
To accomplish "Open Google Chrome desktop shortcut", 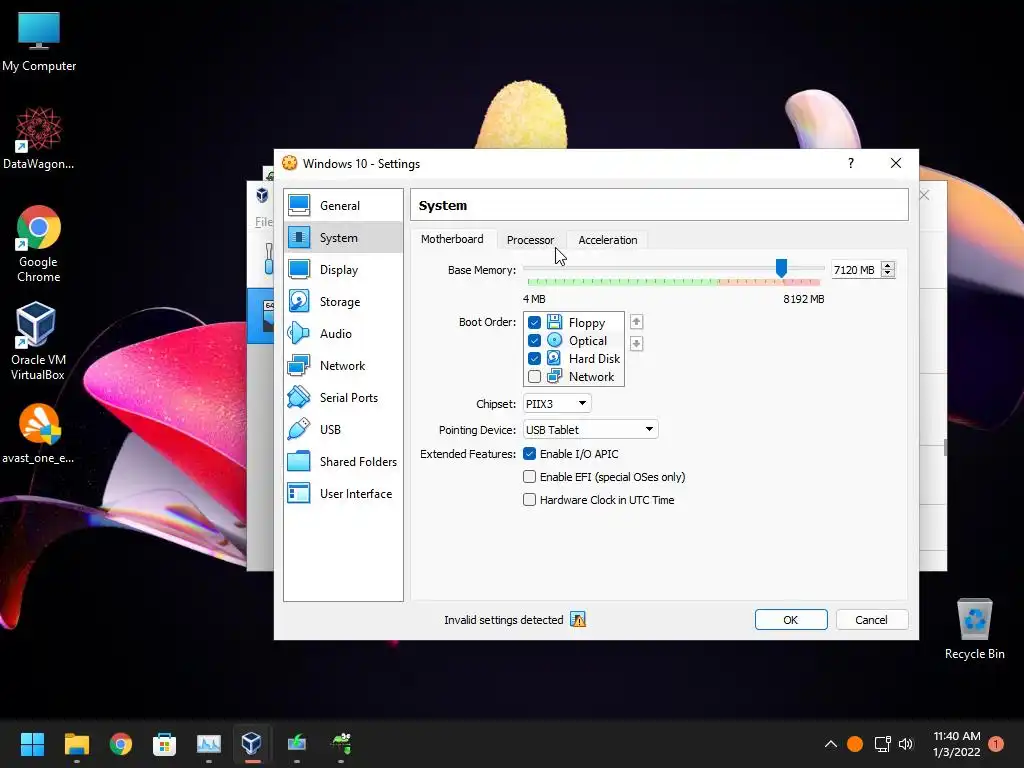I will (x=39, y=244).
